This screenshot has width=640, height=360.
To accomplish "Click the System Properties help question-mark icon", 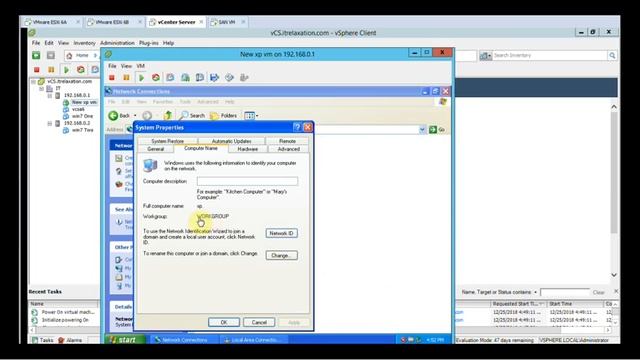I will click(x=297, y=127).
